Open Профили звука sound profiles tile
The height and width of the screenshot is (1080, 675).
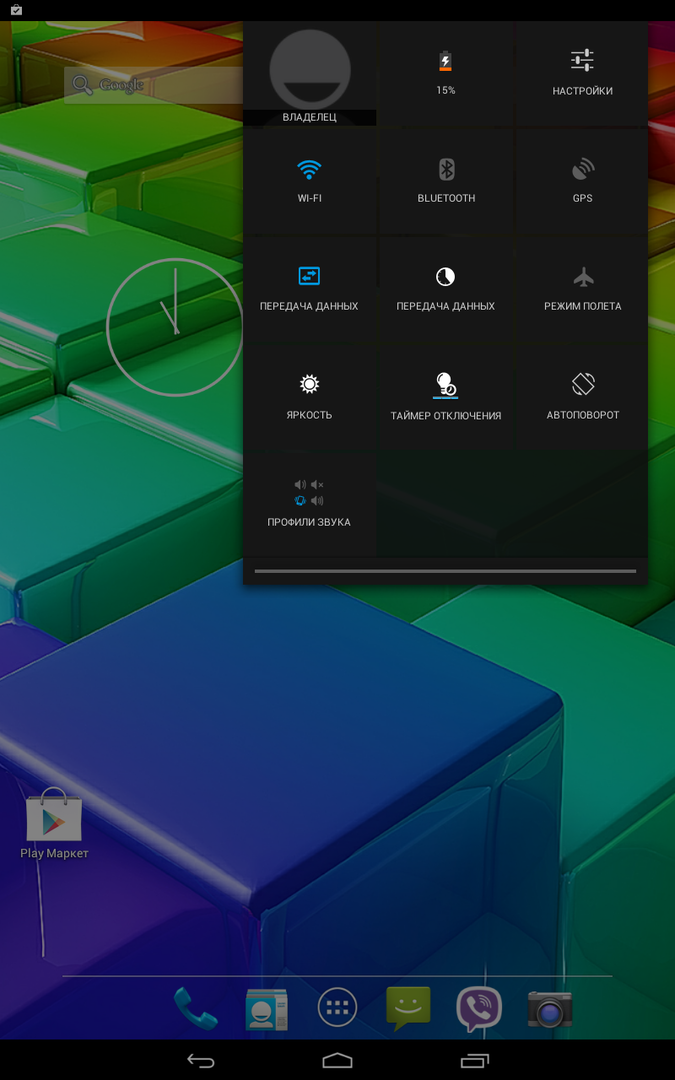(309, 505)
